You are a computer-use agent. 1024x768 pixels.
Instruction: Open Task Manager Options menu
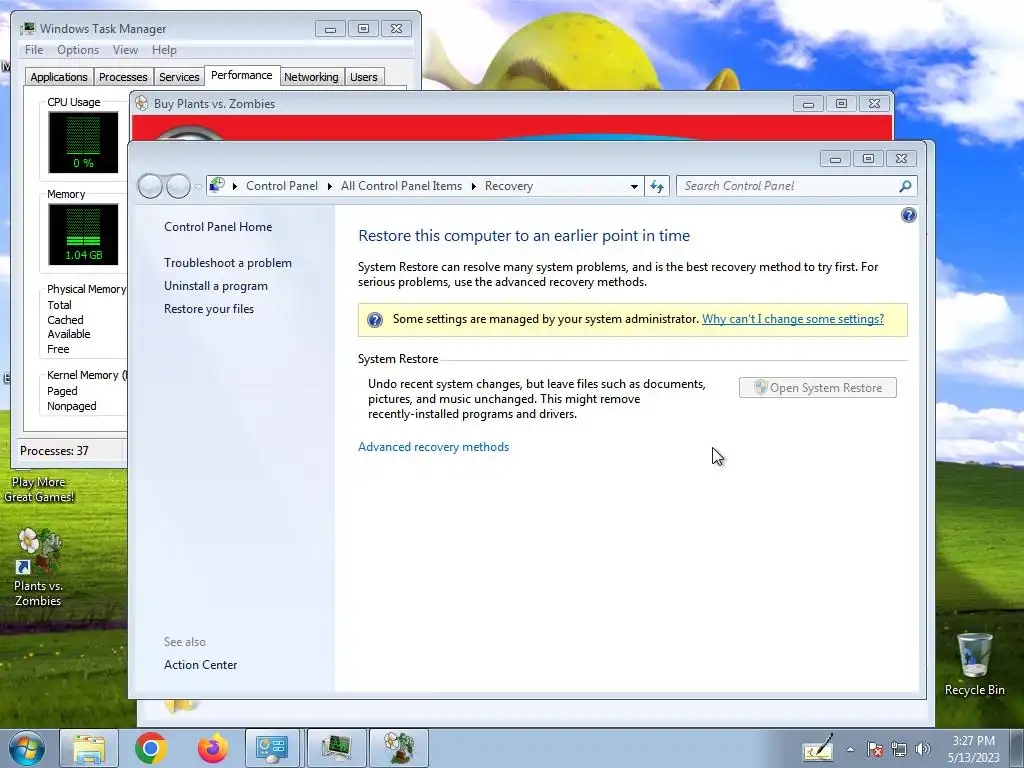(x=78, y=50)
